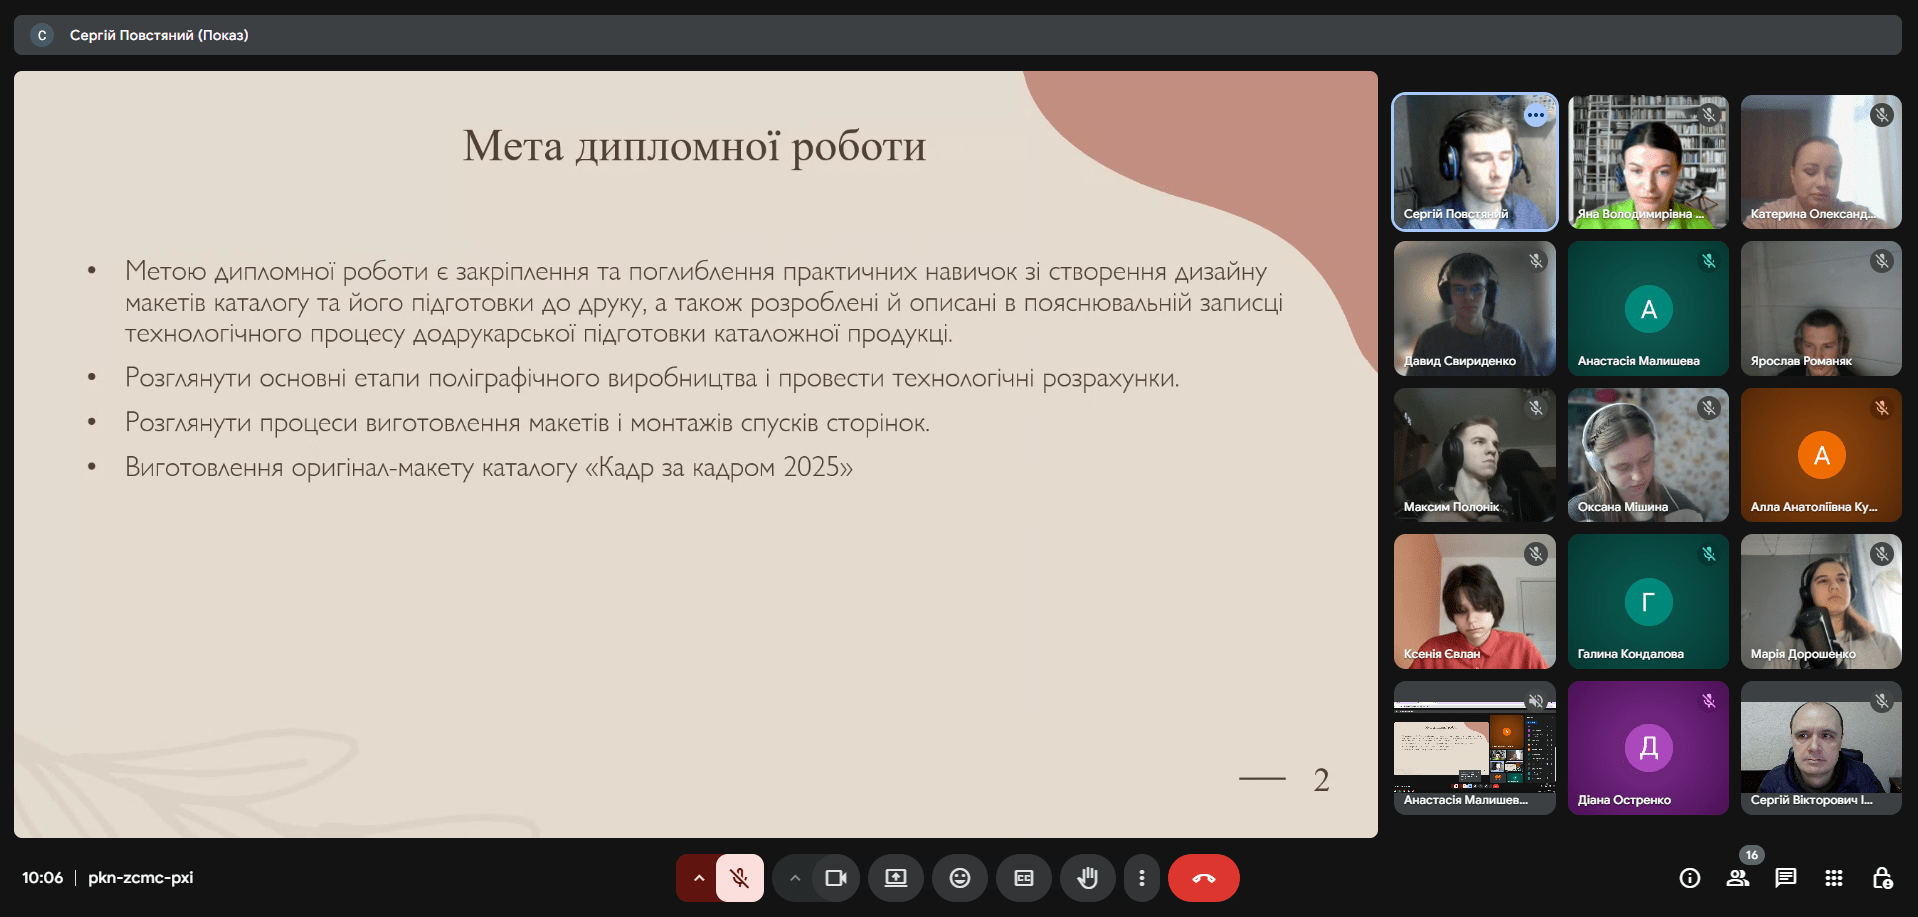Open more options three-dot menu

click(x=1141, y=878)
